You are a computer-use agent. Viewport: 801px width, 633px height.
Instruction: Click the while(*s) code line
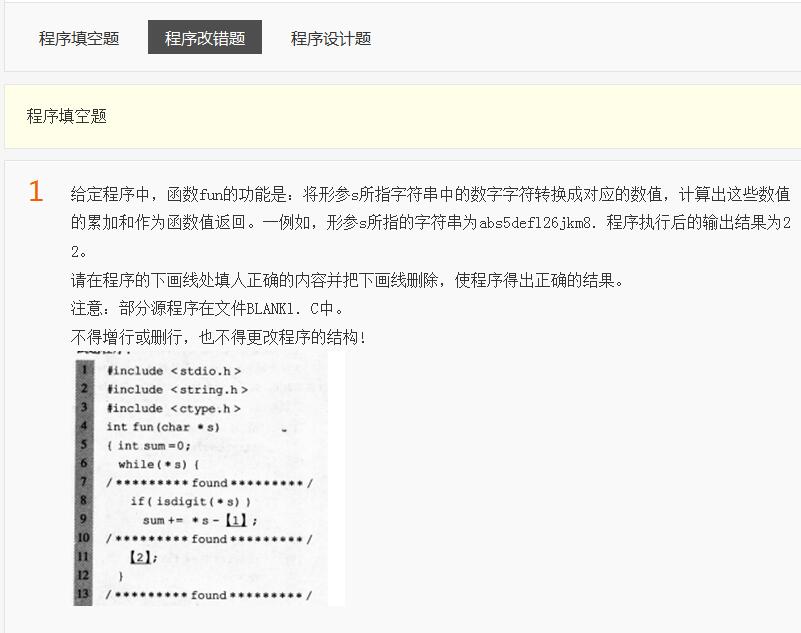click(x=158, y=464)
